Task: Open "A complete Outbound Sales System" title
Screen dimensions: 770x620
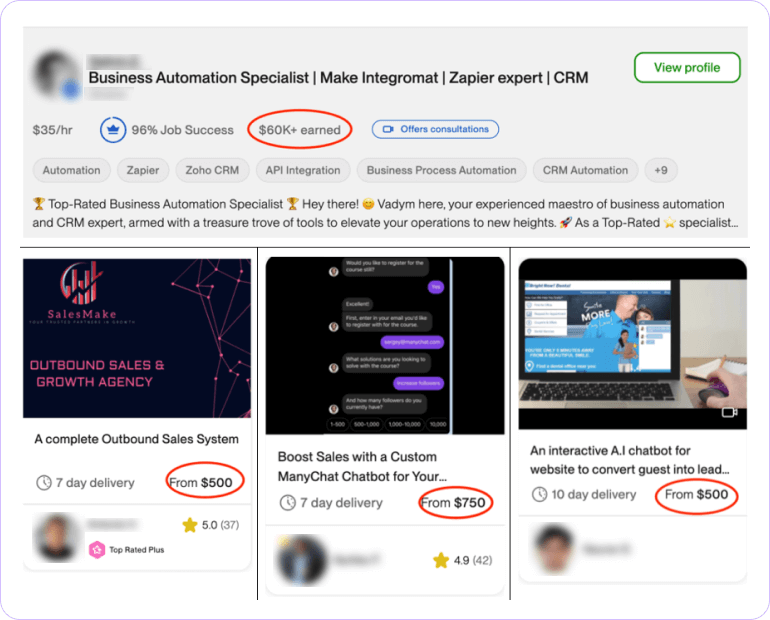Action: [x=136, y=439]
